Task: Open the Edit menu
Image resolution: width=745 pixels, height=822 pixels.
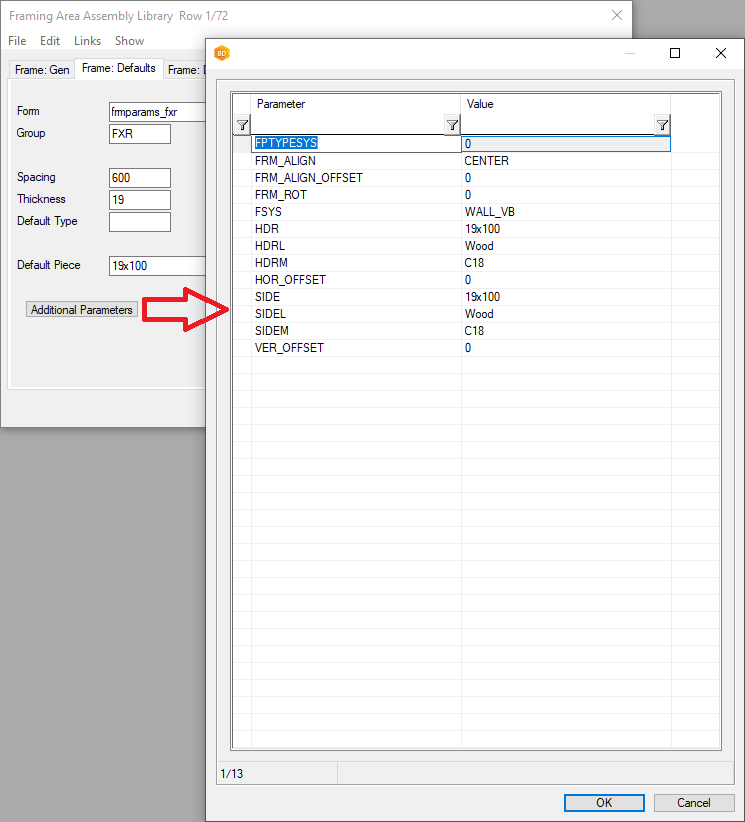Action: tap(50, 41)
